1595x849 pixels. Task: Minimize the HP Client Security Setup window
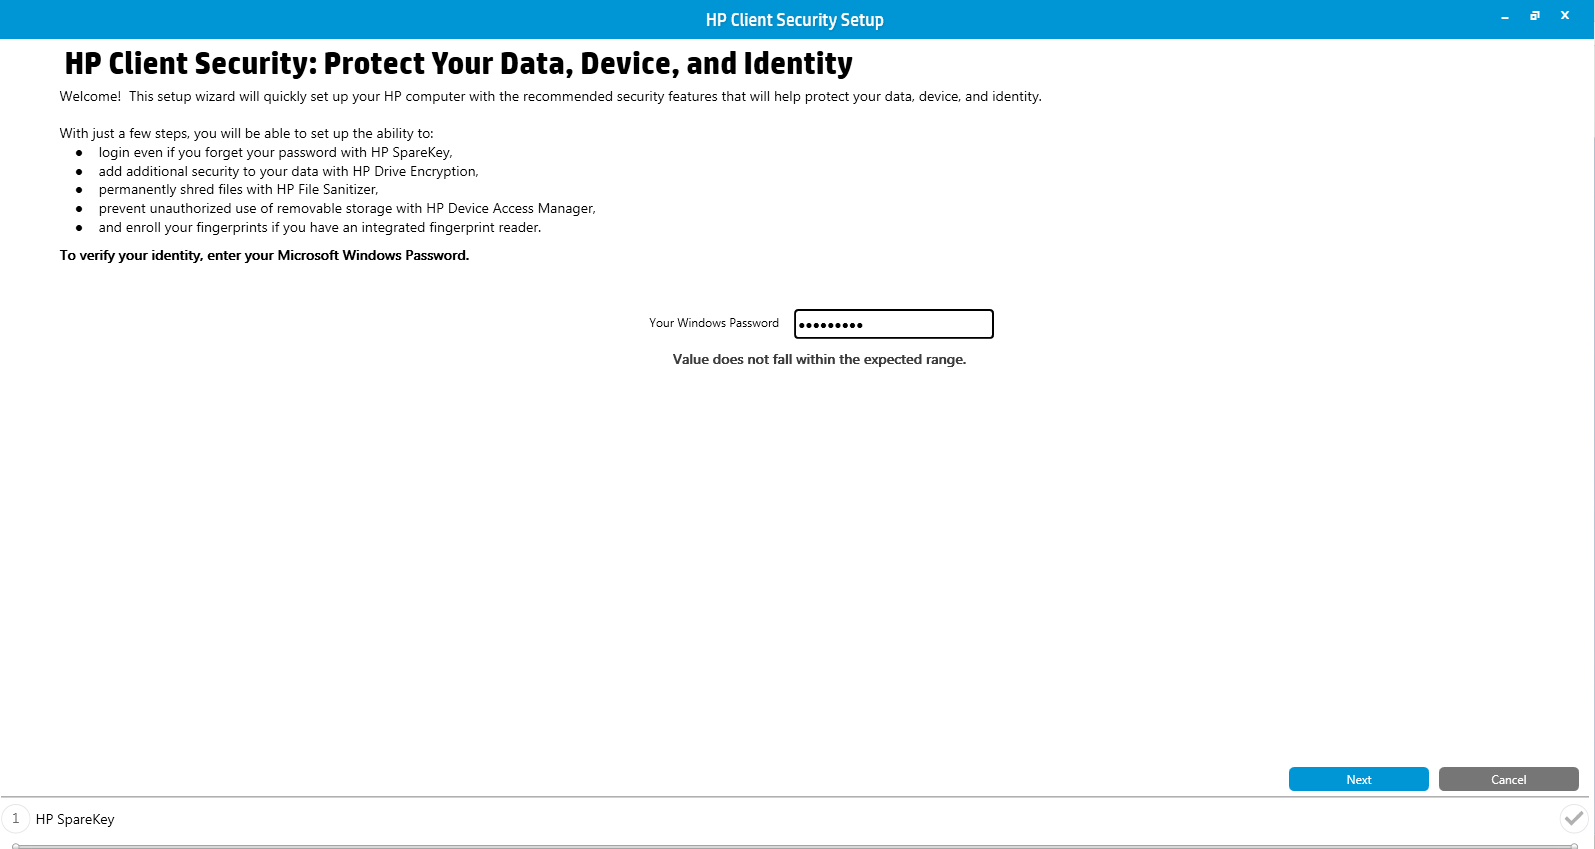[1504, 17]
